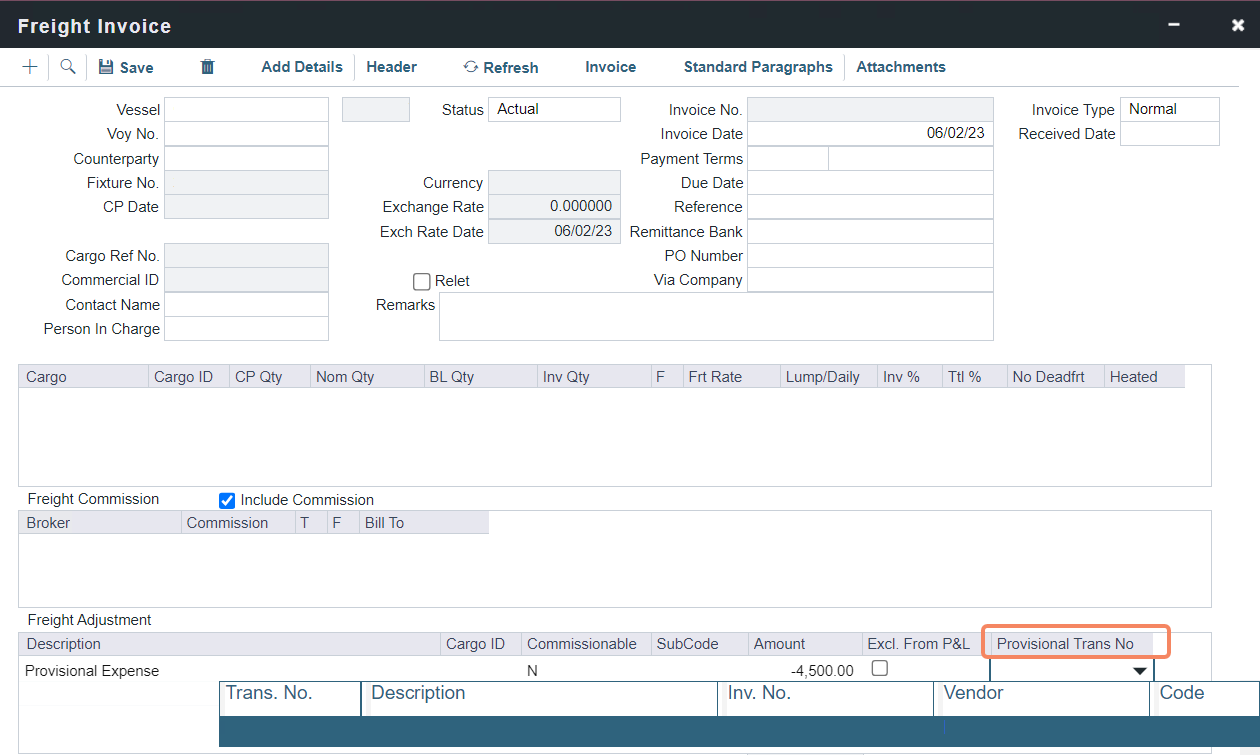The height and width of the screenshot is (755, 1260).
Task: Click the Vessel input field
Action: (246, 109)
